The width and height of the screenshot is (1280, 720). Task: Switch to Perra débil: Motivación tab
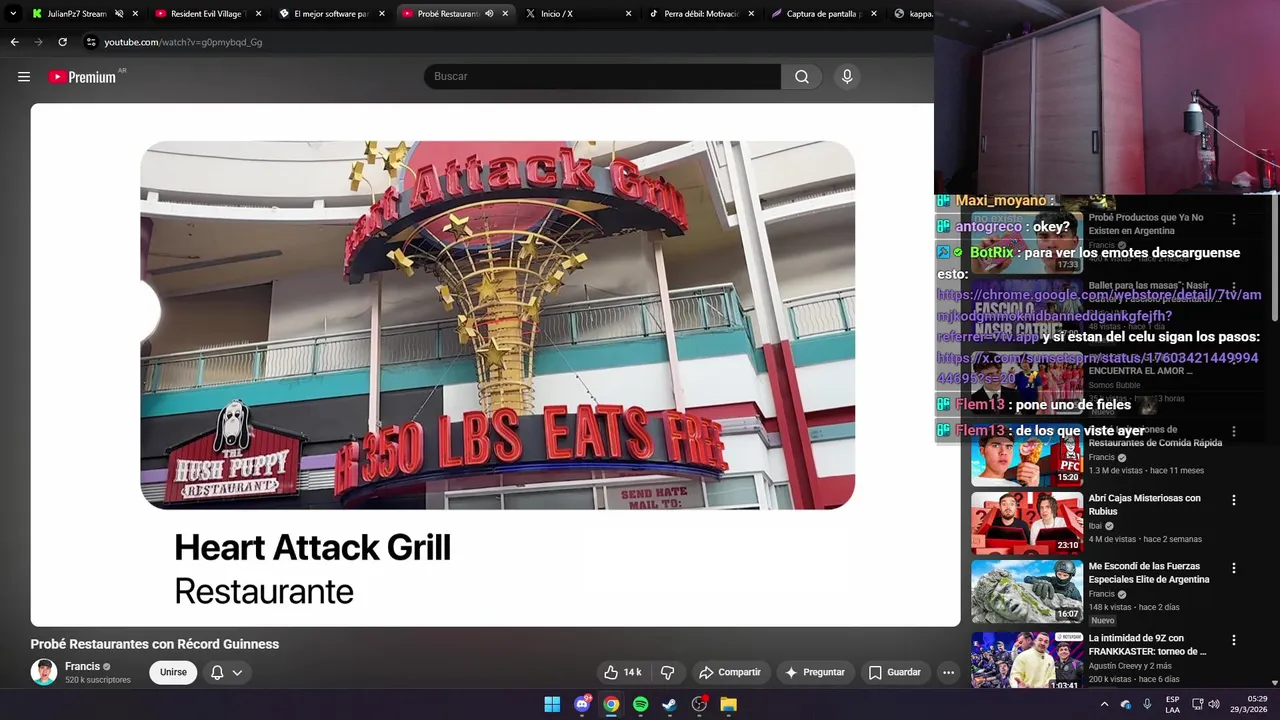(x=702, y=14)
